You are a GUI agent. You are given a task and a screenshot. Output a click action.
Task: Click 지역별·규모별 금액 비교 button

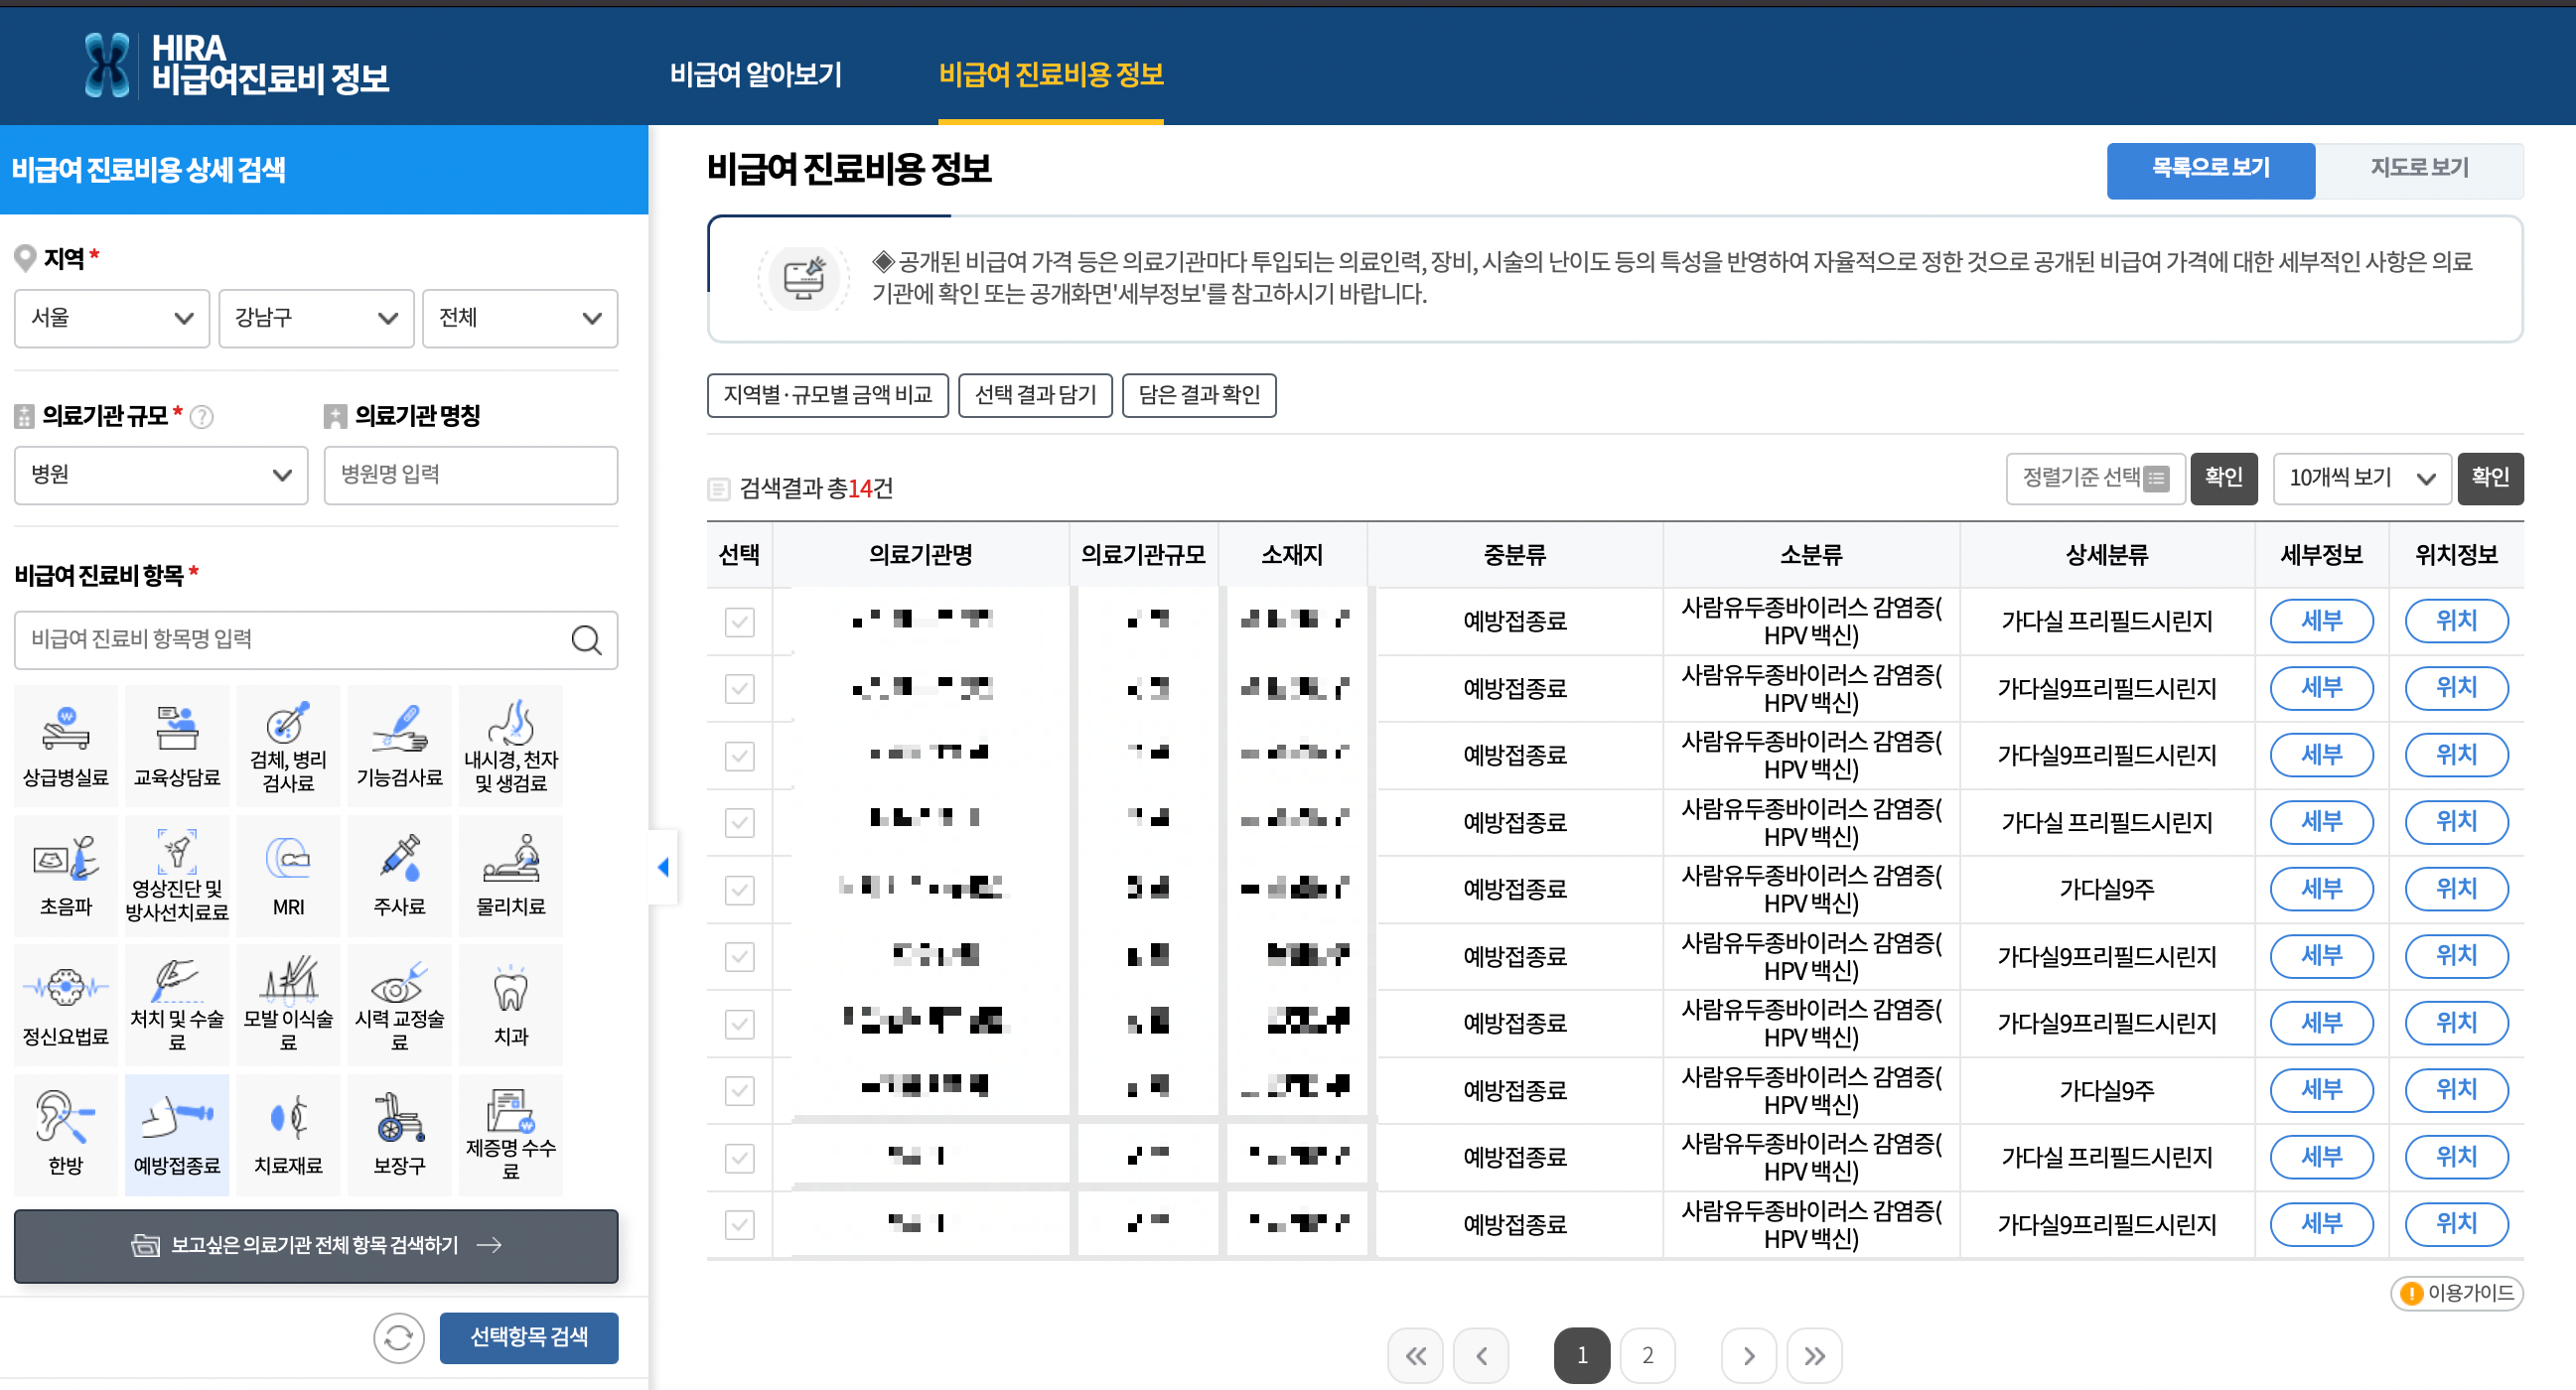point(827,395)
